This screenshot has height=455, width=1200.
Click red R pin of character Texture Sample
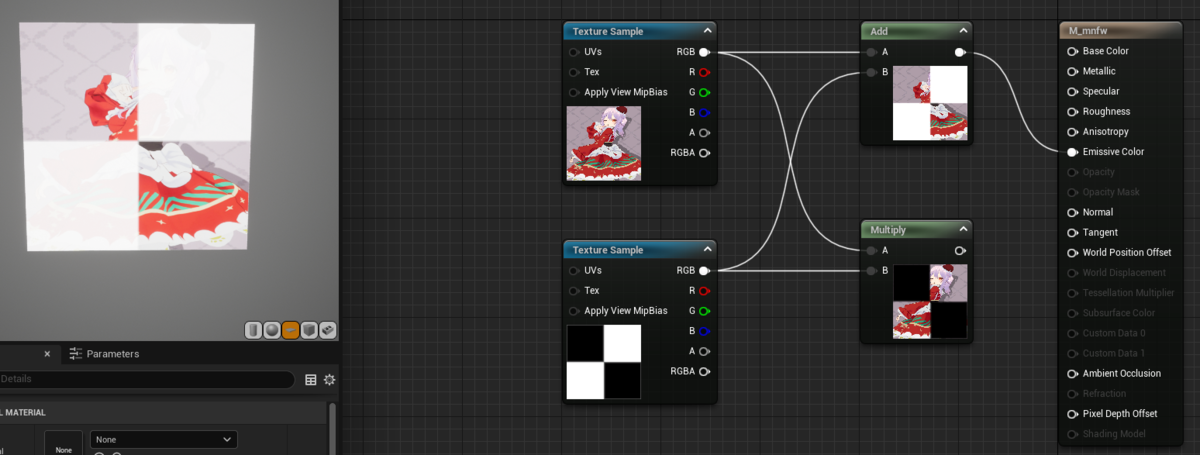704,72
